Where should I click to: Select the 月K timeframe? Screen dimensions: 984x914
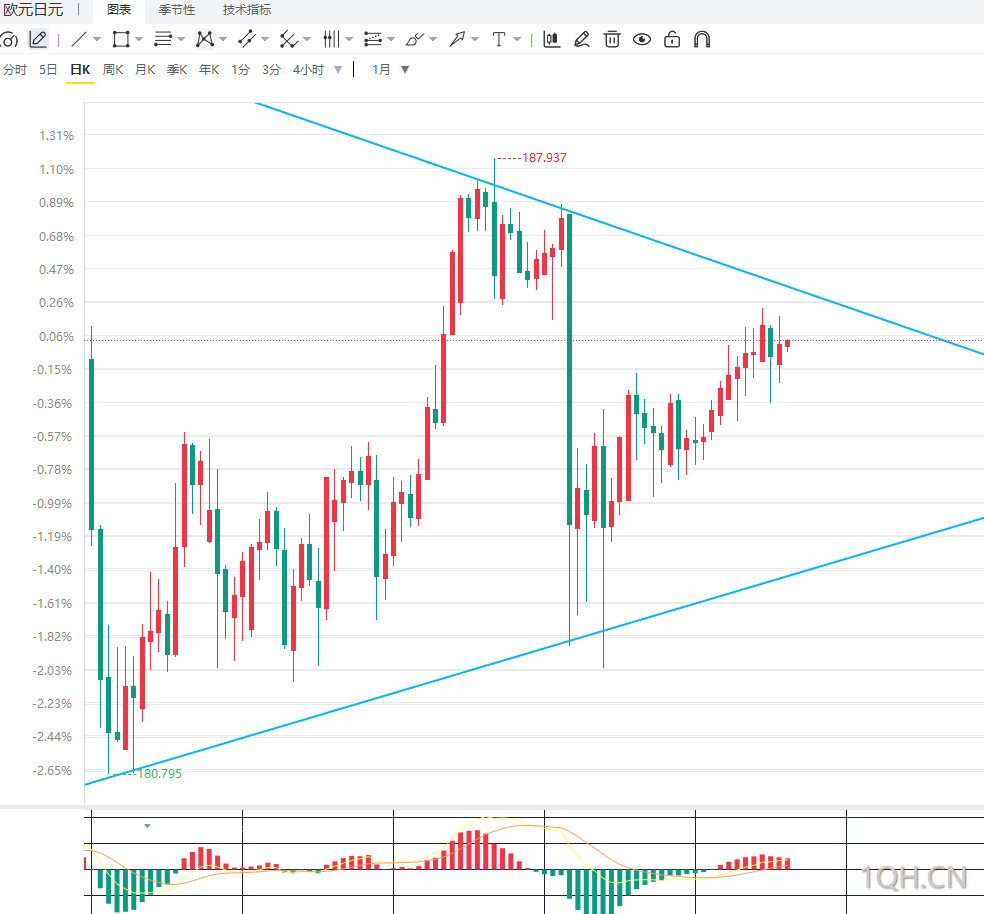(x=145, y=70)
